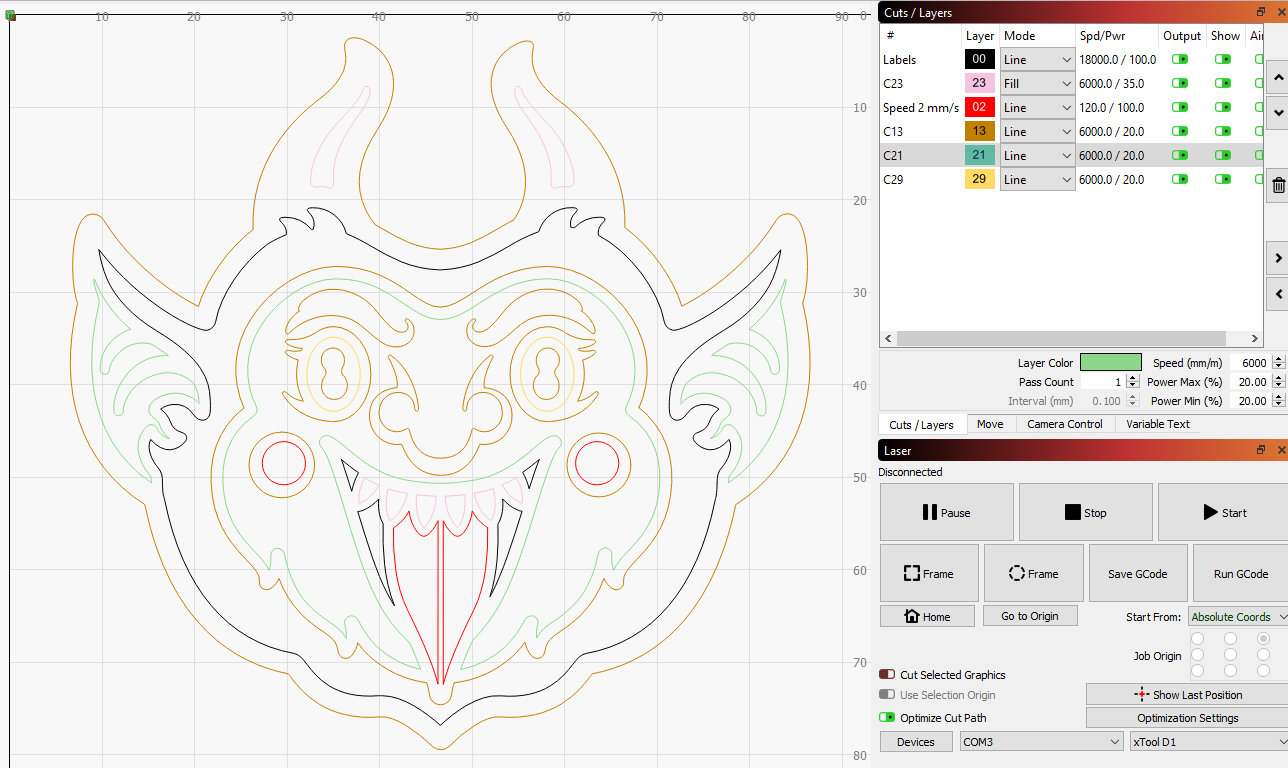The width and height of the screenshot is (1288, 768).
Task: Switch to the Camera Control tab
Action: point(1065,424)
